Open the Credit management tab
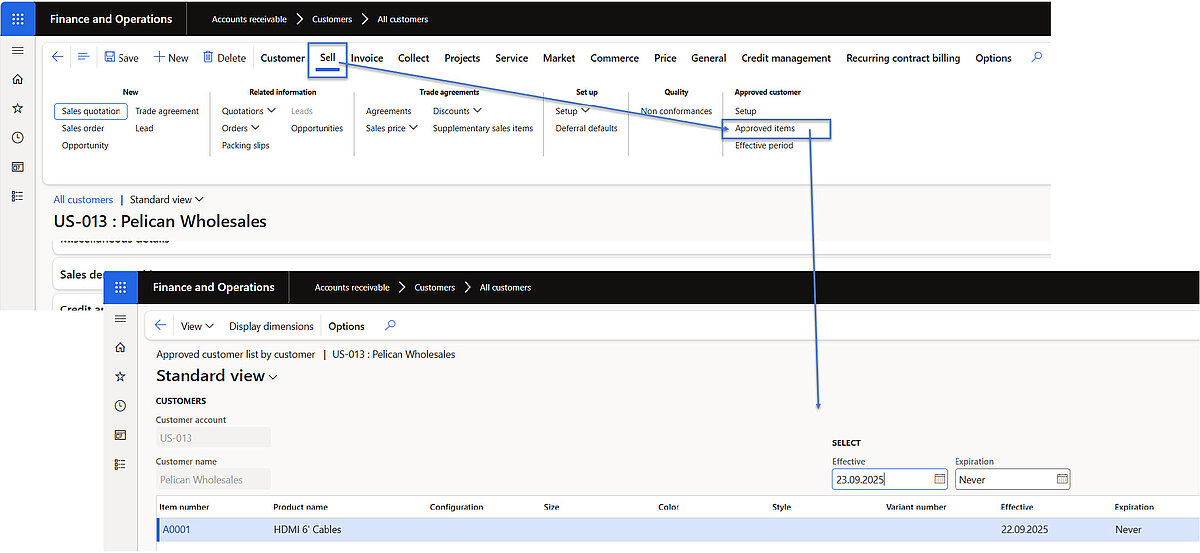1200x553 pixels. point(786,58)
